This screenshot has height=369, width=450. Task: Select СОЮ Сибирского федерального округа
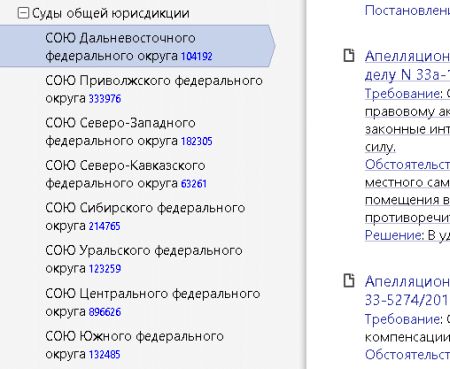click(145, 217)
